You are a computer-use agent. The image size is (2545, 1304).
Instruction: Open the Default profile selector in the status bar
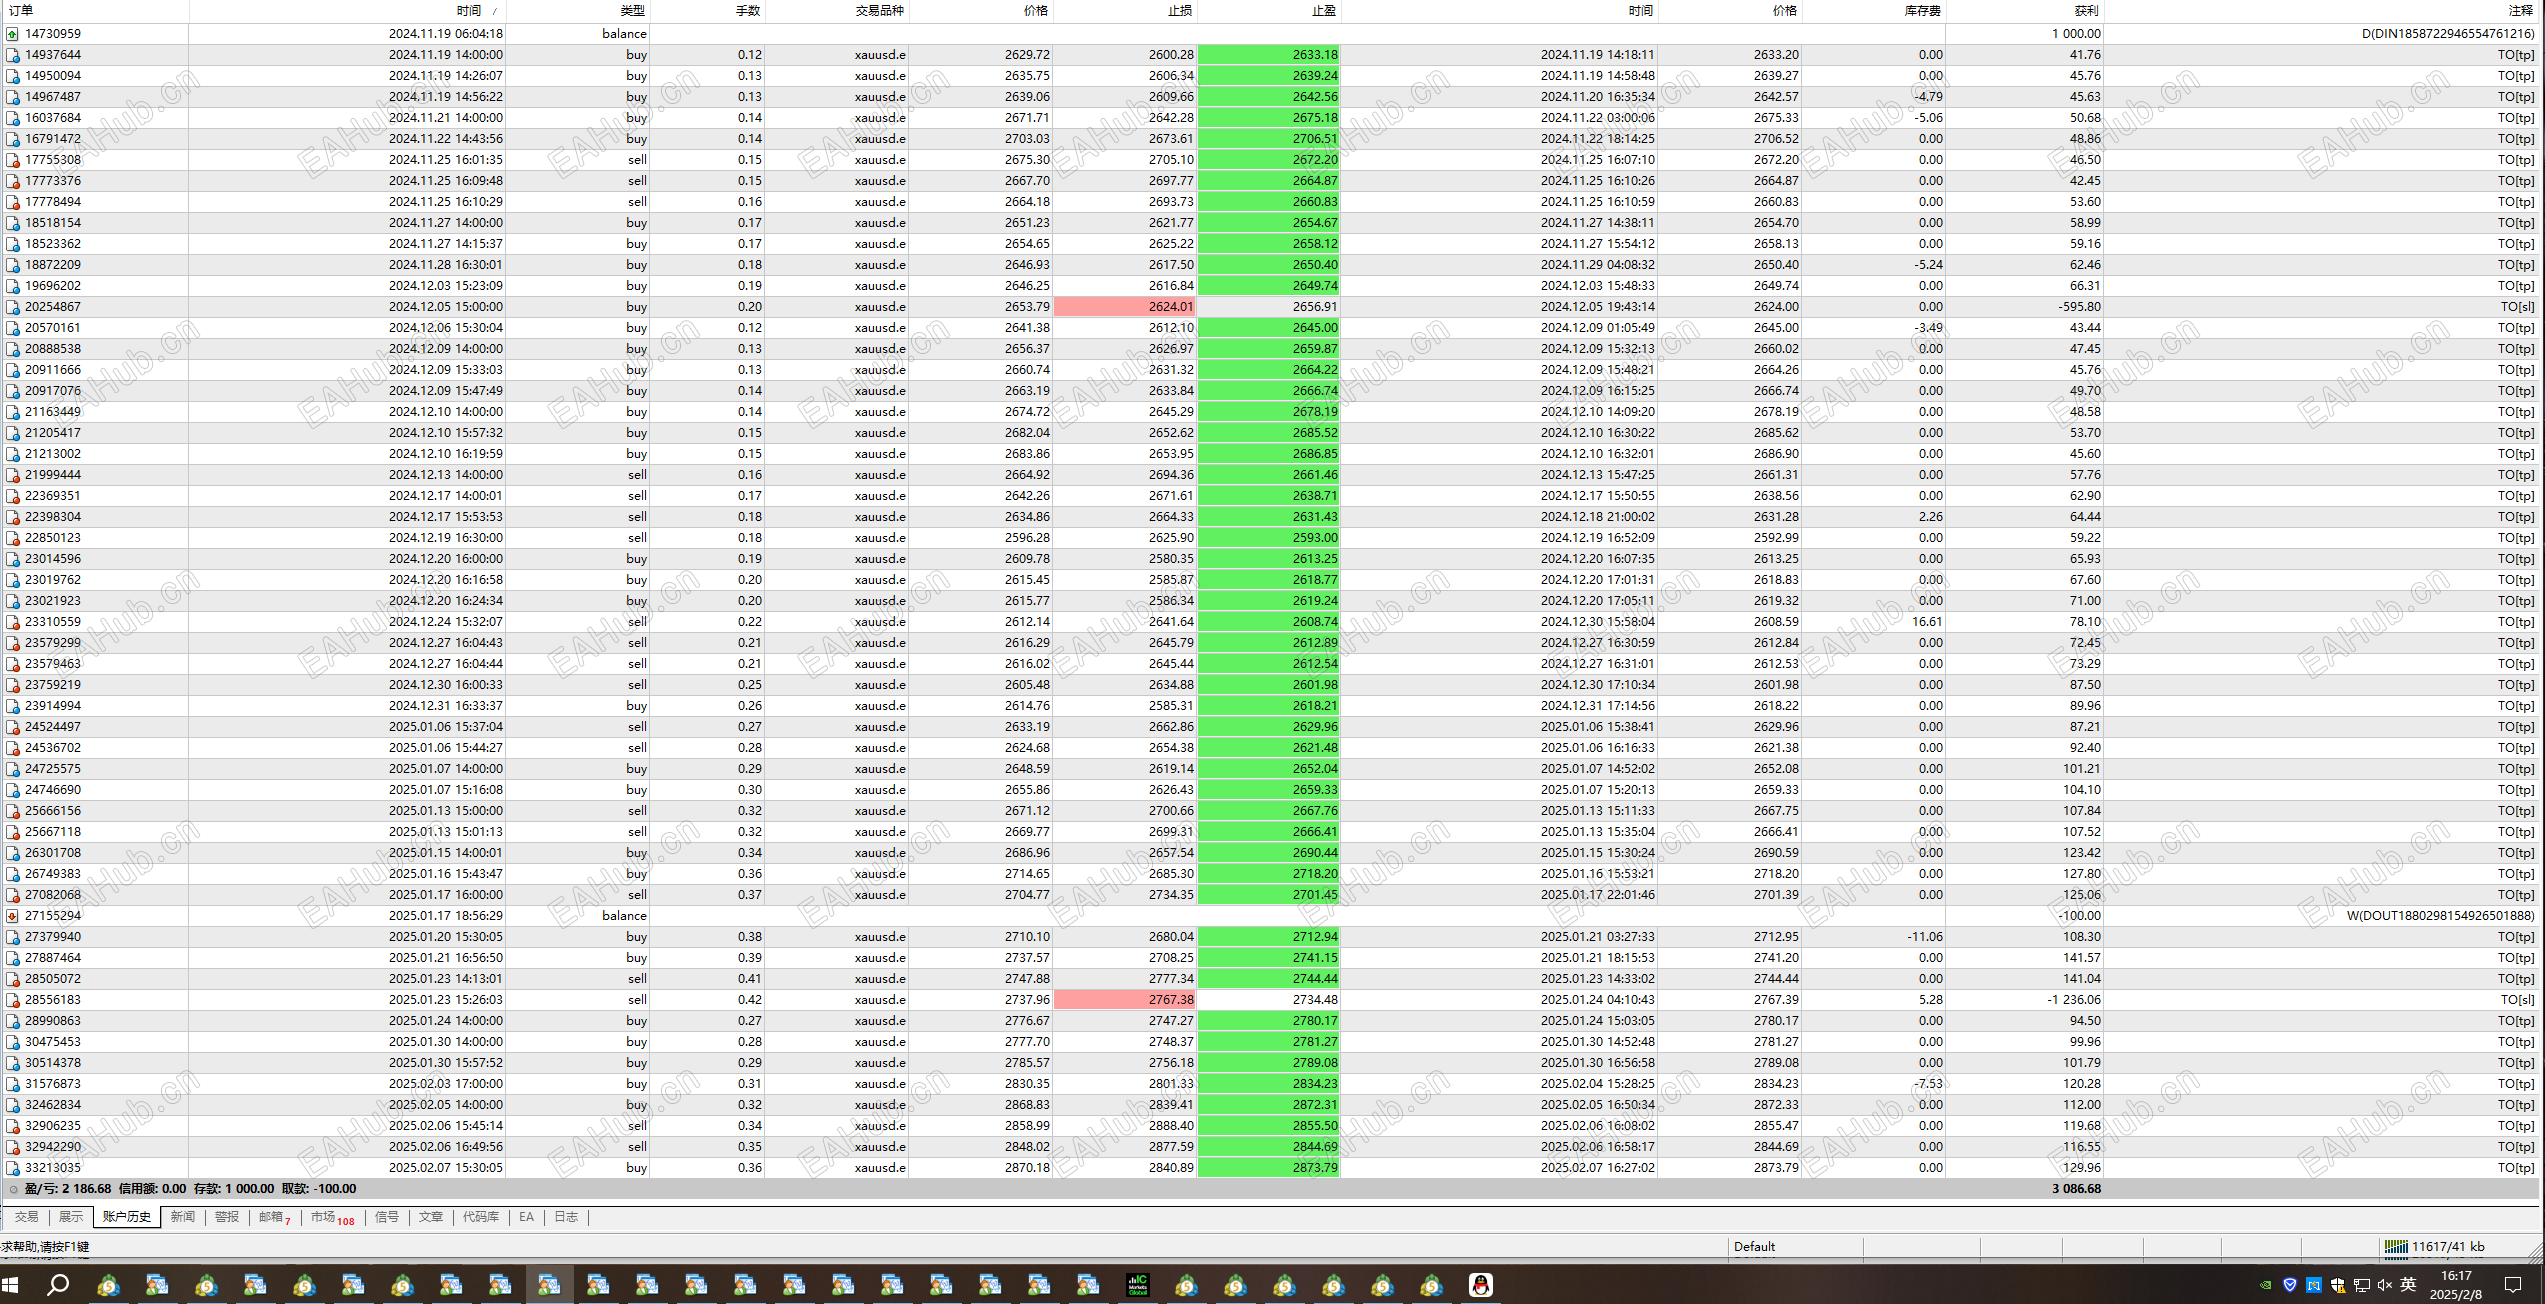coord(1755,1246)
